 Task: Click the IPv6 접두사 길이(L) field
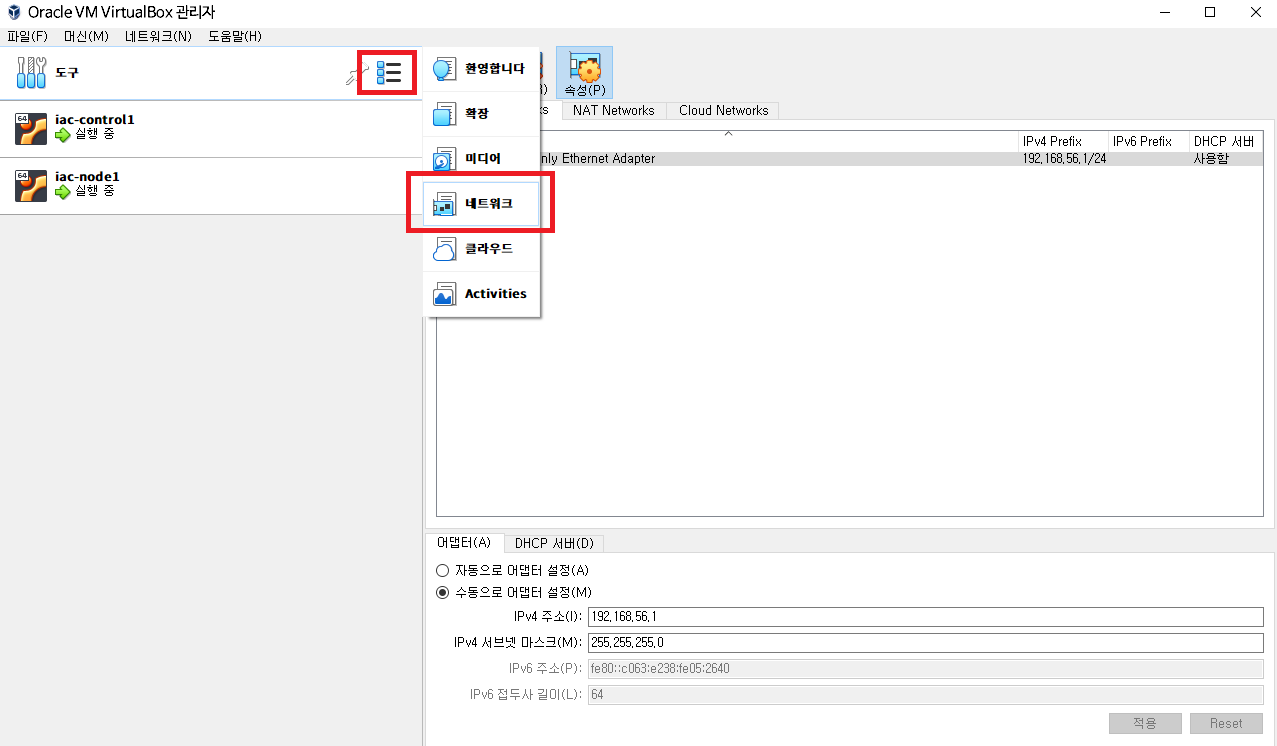coord(925,694)
